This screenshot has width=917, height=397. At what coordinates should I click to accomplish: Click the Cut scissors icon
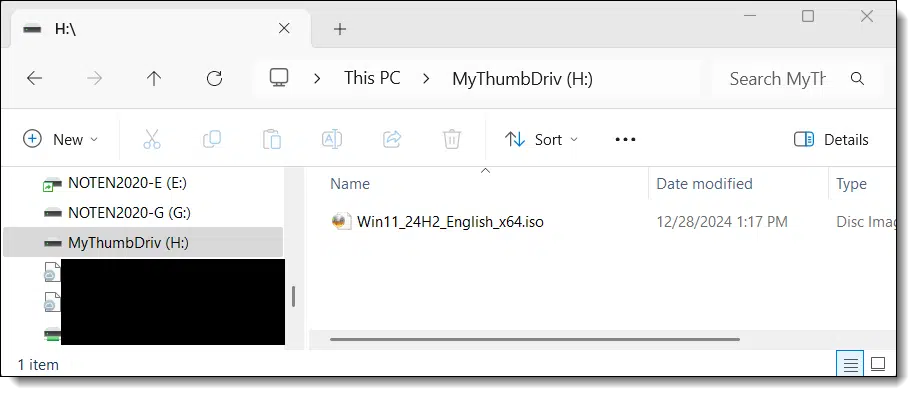coord(151,140)
